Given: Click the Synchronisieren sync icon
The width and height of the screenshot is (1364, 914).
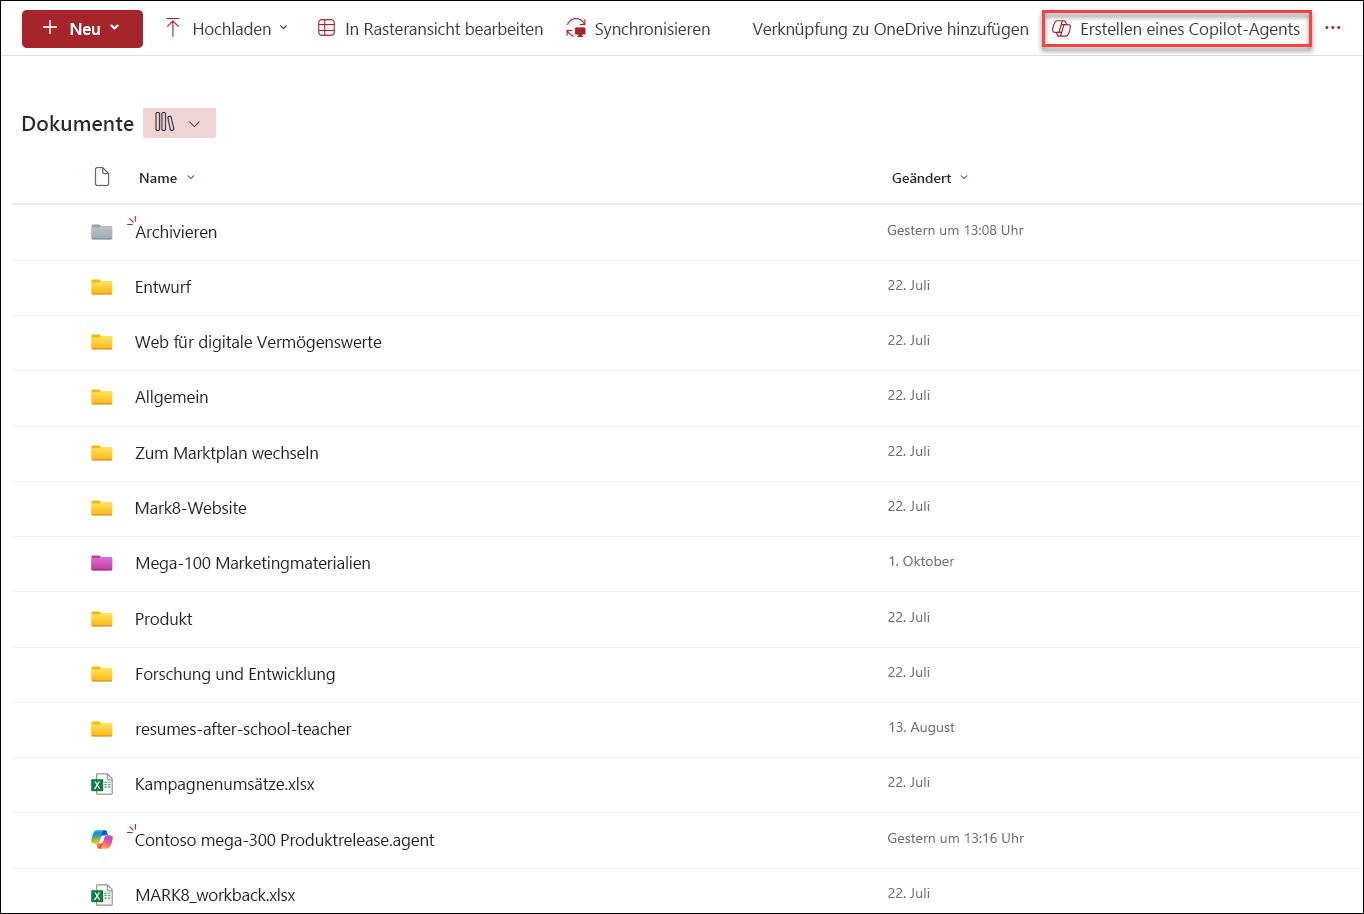Looking at the screenshot, I should click(576, 29).
